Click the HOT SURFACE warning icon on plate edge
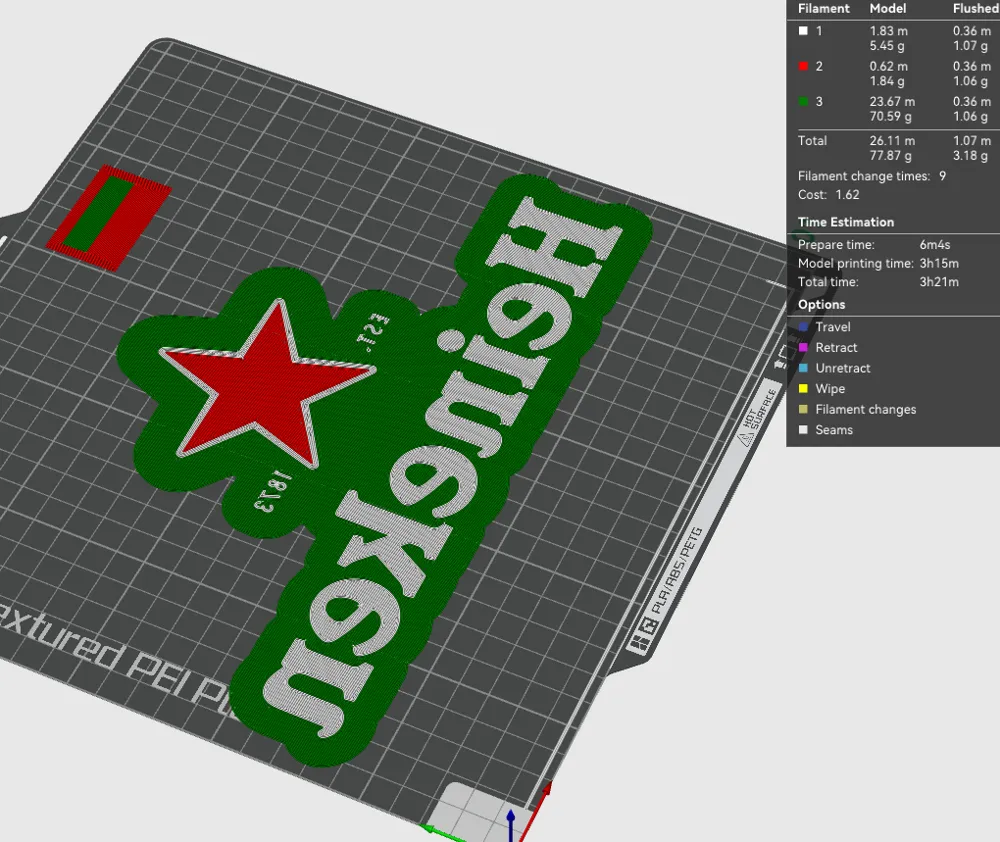The width and height of the screenshot is (1000, 842). 746,437
